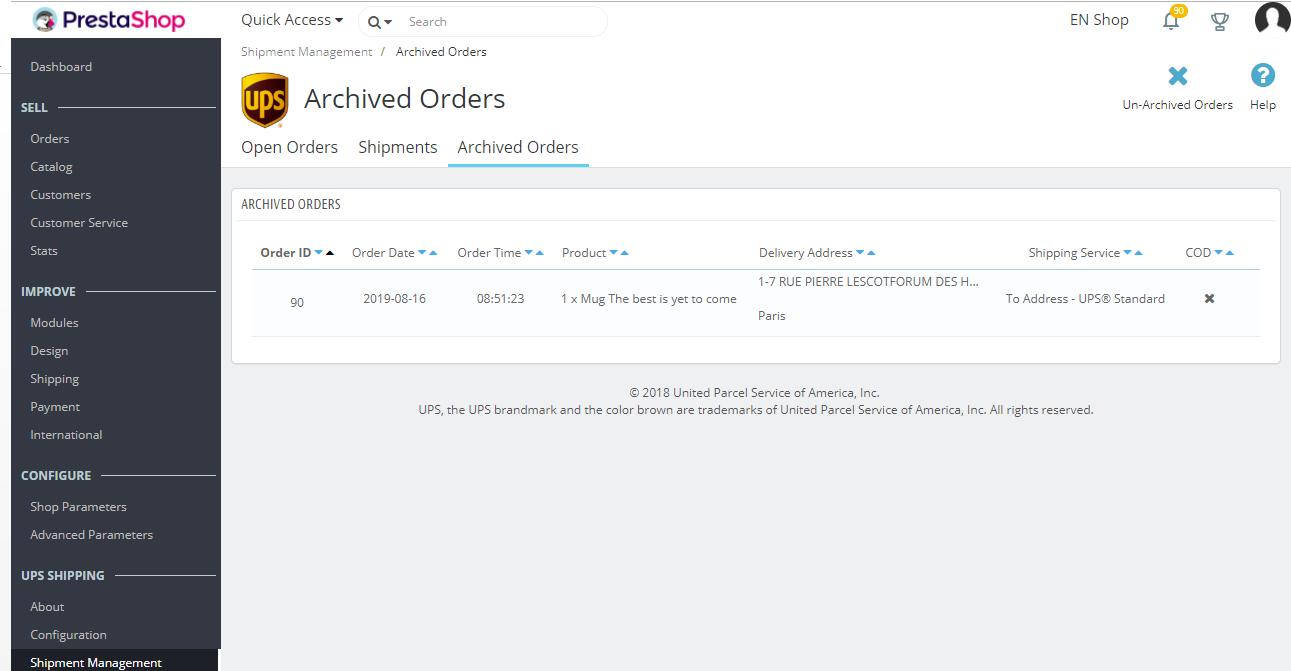The width and height of the screenshot is (1291, 671).
Task: Open Orders in the sidebar
Action: 50,139
